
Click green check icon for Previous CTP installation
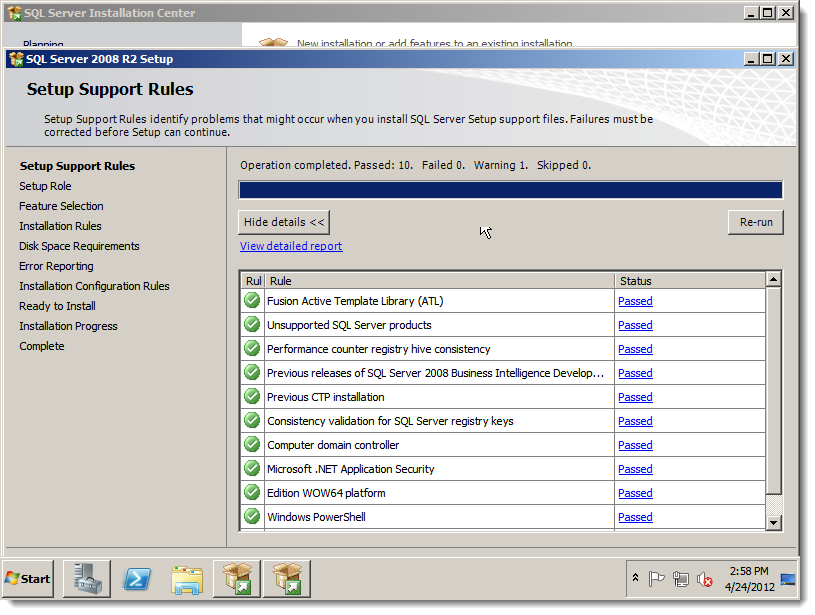252,396
